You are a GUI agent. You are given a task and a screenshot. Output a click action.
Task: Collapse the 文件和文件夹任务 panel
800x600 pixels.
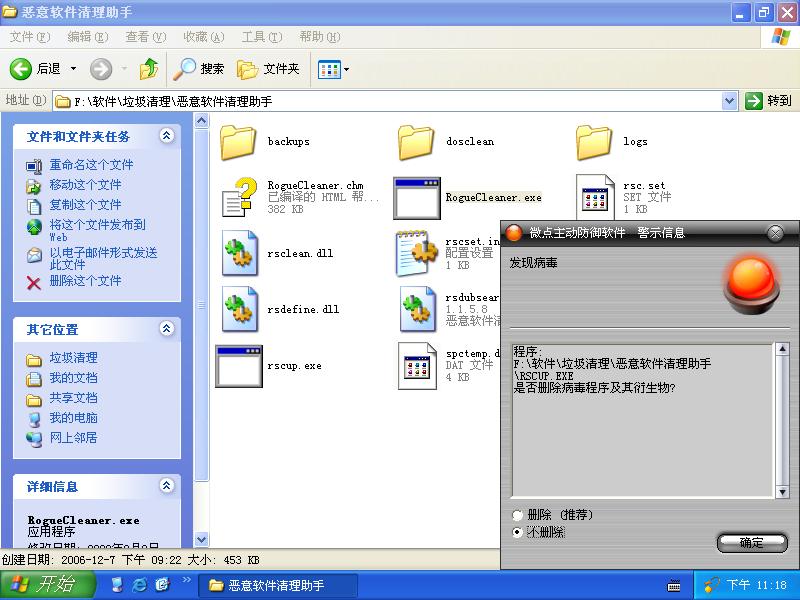click(166, 136)
